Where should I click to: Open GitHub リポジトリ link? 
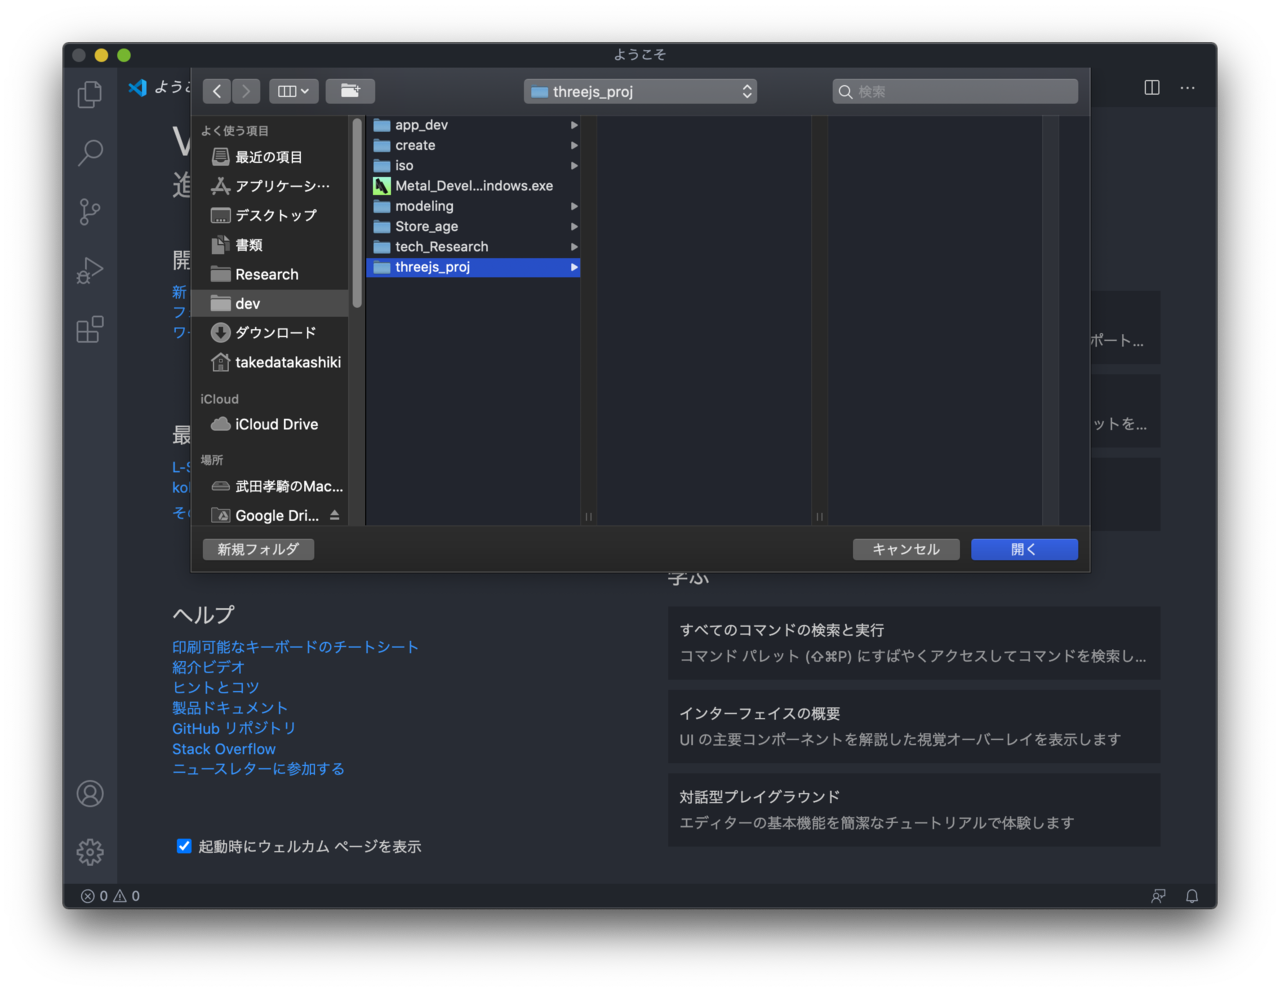click(x=234, y=728)
